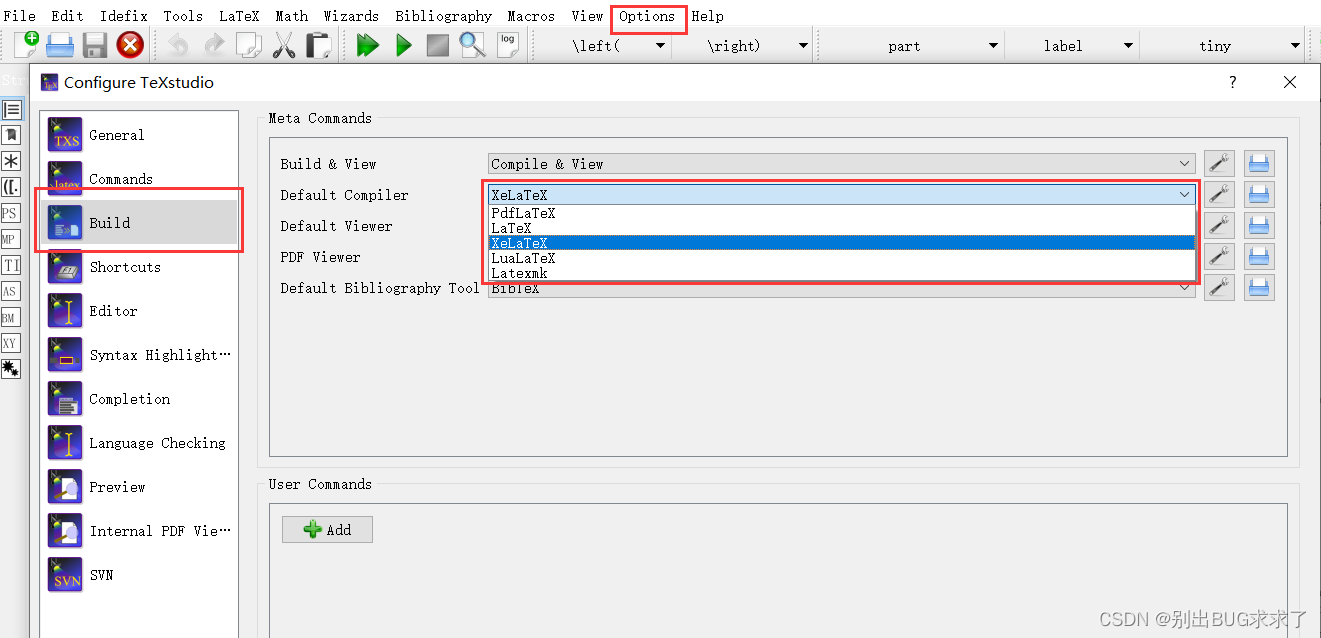
Task: Open the dialog's ? help button
Action: pyautogui.click(x=1232, y=82)
